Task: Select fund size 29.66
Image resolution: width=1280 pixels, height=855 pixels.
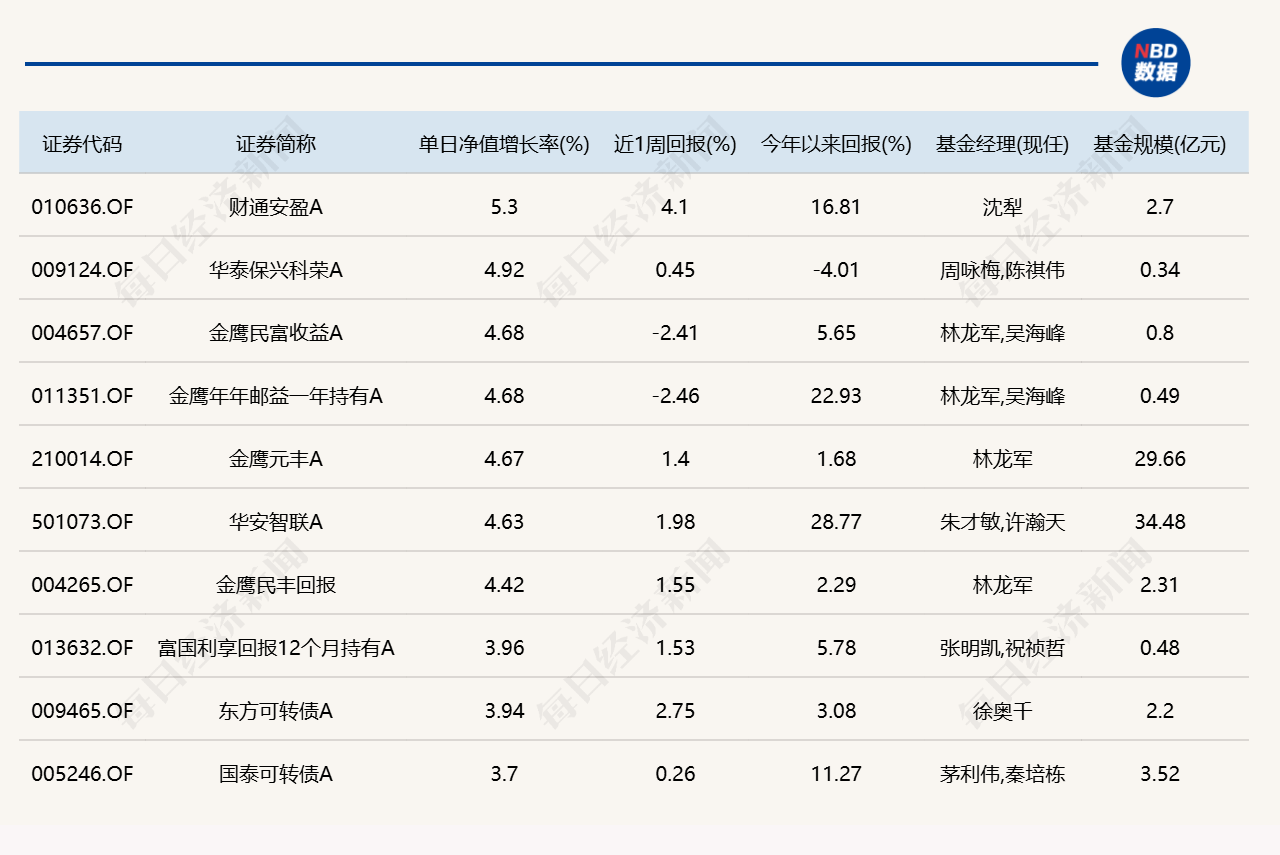Action: [x=1160, y=459]
